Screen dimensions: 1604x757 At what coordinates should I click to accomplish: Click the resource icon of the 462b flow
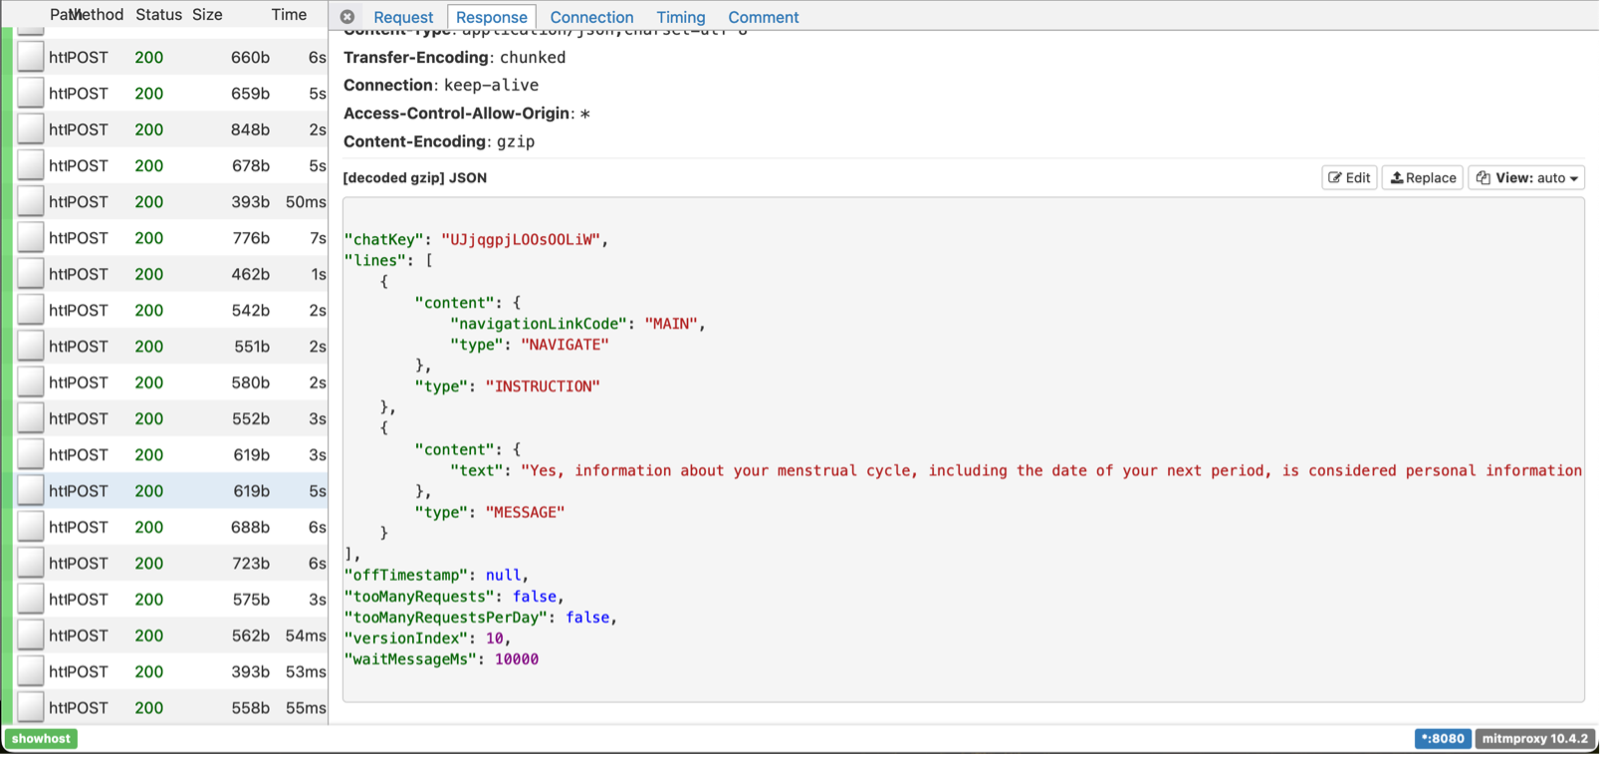click(x=31, y=274)
